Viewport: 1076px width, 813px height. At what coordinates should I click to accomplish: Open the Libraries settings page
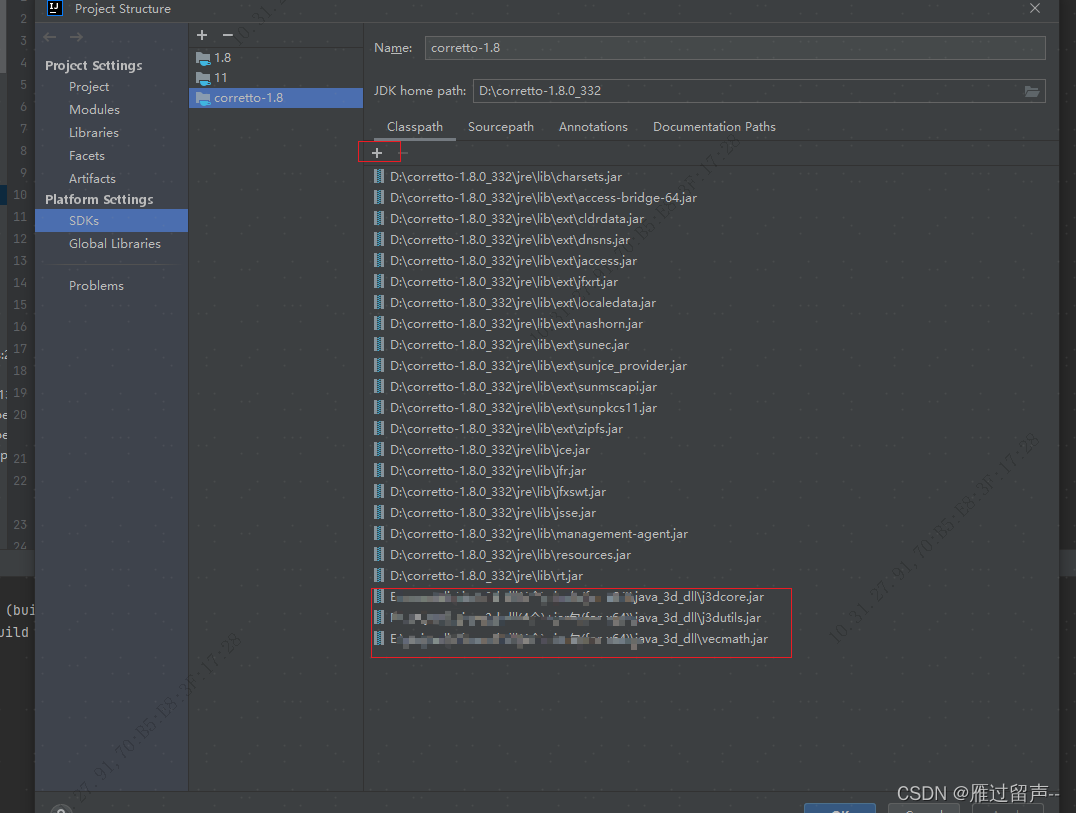(93, 132)
